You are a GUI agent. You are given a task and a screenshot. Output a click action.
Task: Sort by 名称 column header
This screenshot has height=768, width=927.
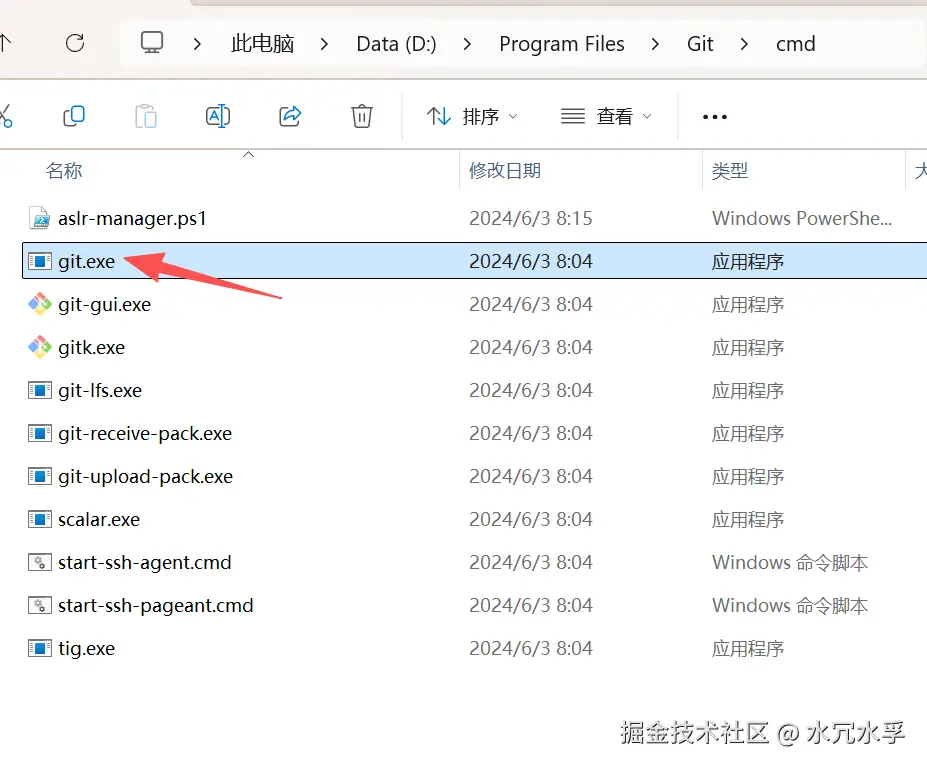tap(64, 171)
